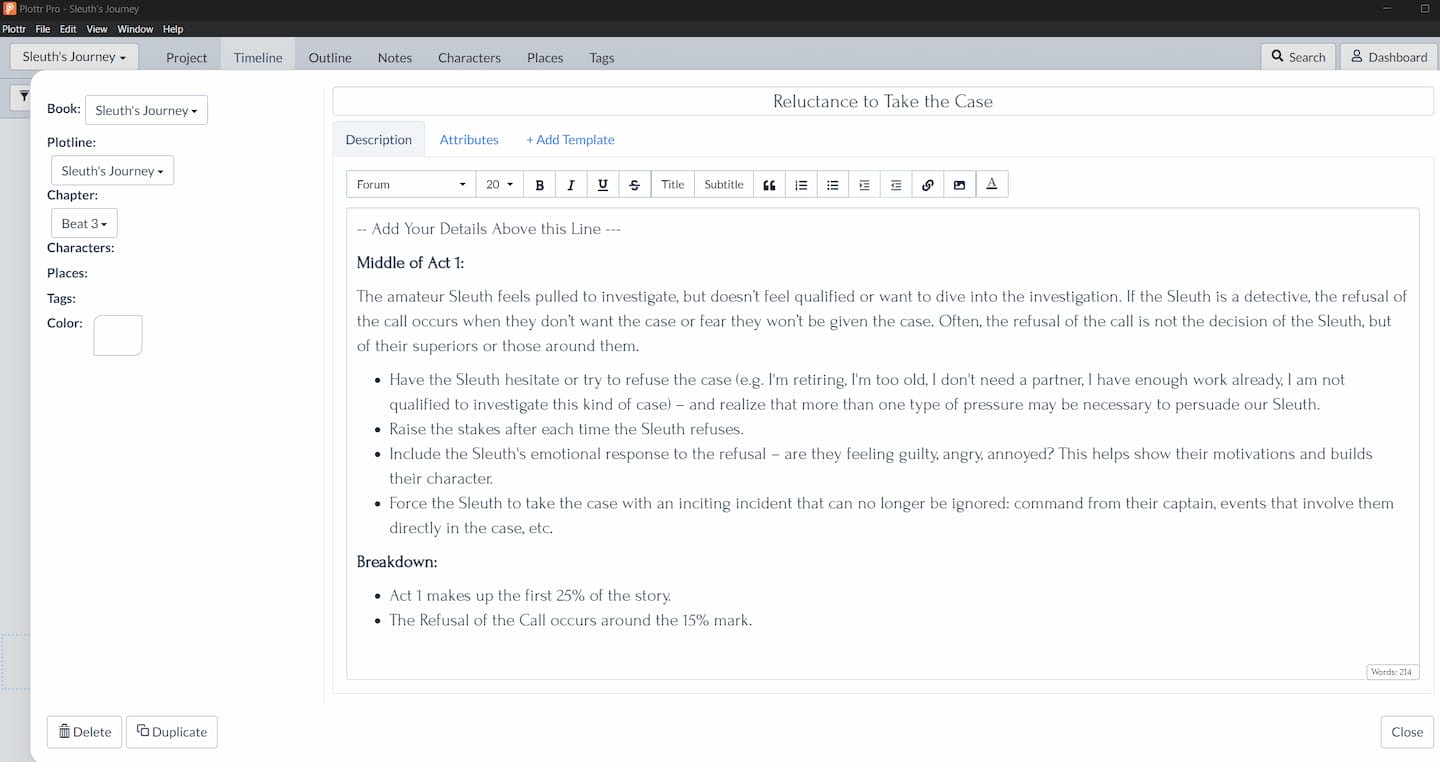
Task: Click the trash icon Delete button
Action: point(84,732)
